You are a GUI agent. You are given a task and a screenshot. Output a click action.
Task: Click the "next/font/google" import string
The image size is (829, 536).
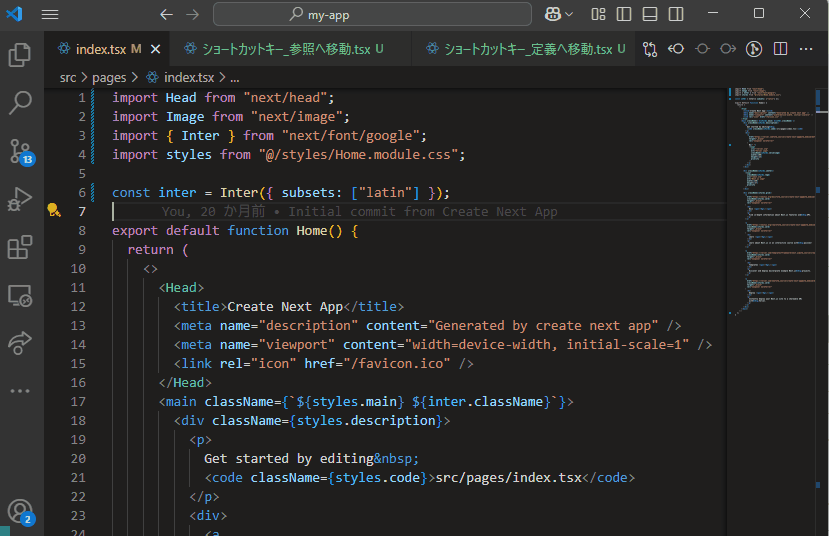[x=351, y=136]
